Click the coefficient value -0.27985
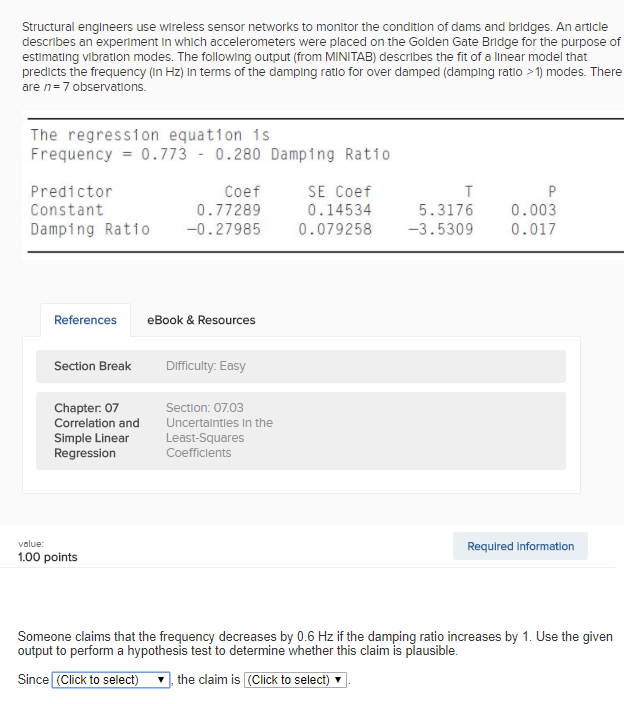Viewport: 640px width, 704px height. [223, 229]
